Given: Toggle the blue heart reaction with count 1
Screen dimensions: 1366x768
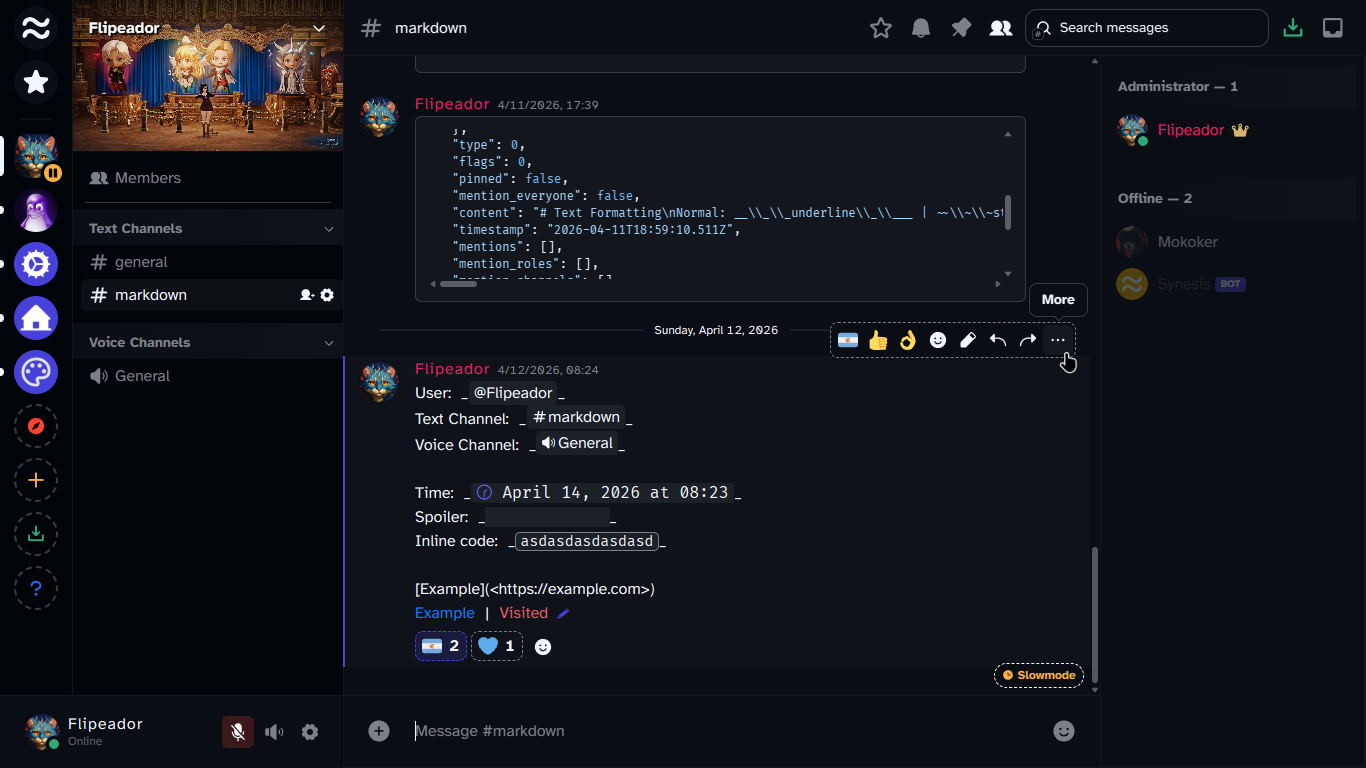Looking at the screenshot, I should tap(497, 646).
